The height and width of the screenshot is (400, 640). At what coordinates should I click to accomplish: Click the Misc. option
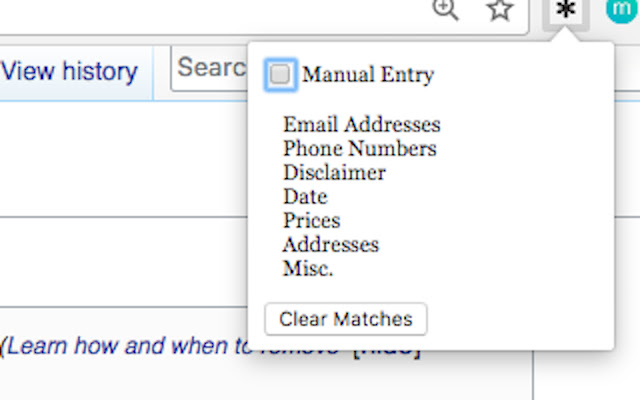[x=308, y=269]
